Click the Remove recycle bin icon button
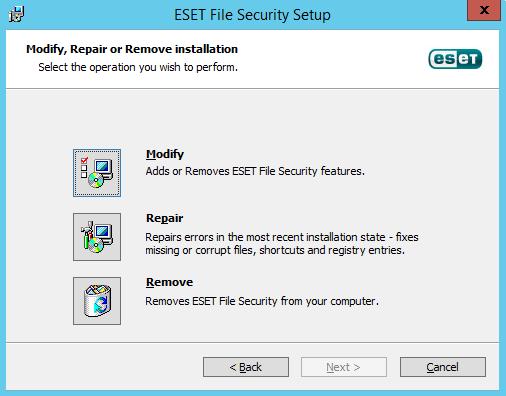Viewport: 506px width, 396px height. [x=97, y=301]
